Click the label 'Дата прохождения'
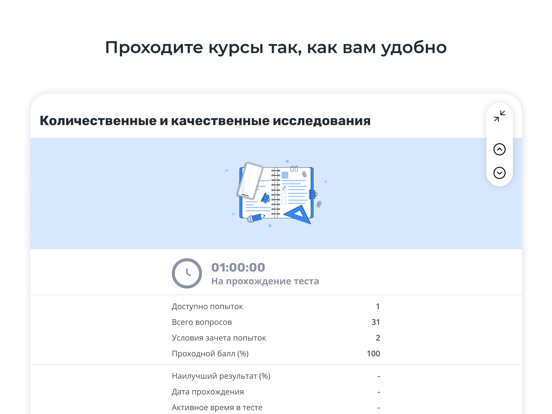 [x=208, y=392]
